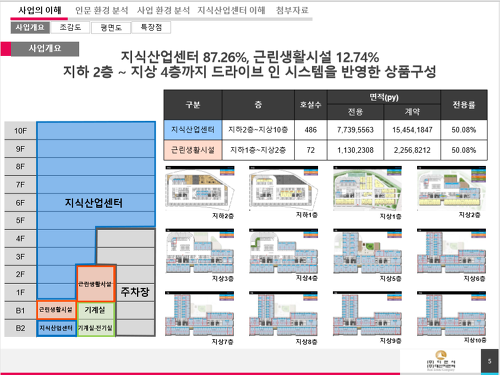Open the 사업의 이해 top tab

tap(40, 10)
